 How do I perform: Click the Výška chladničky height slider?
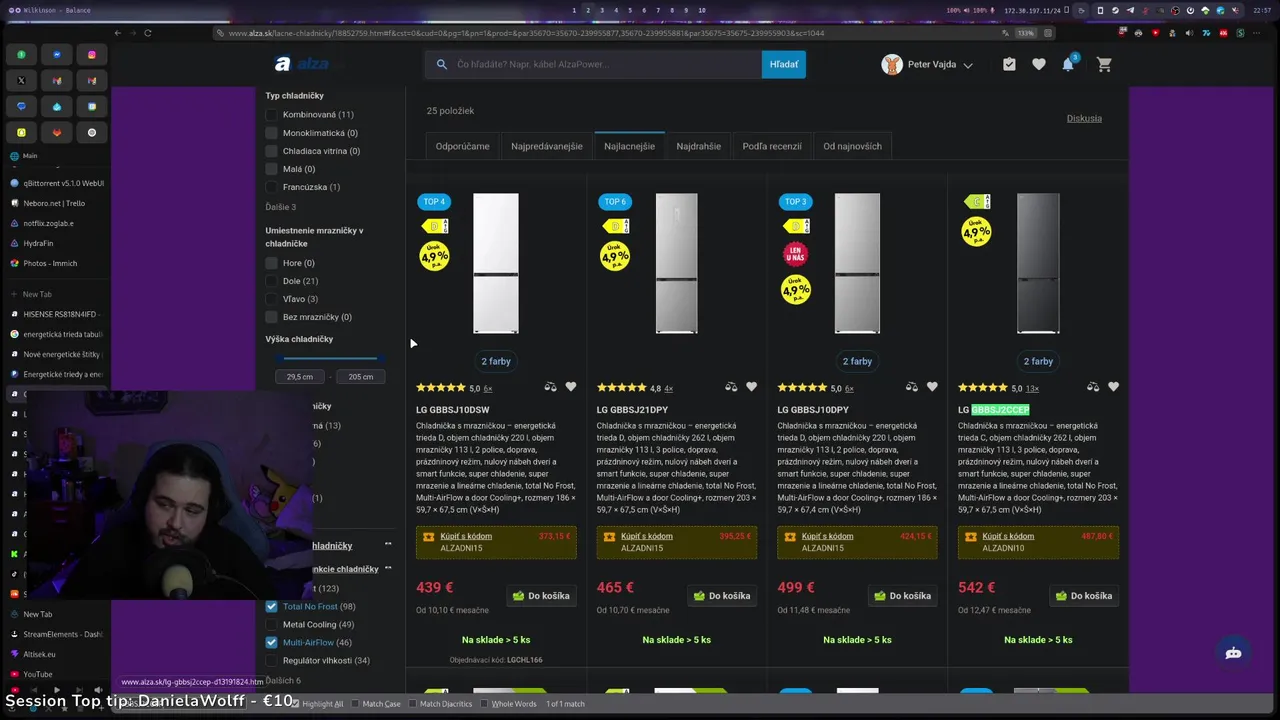330,358
